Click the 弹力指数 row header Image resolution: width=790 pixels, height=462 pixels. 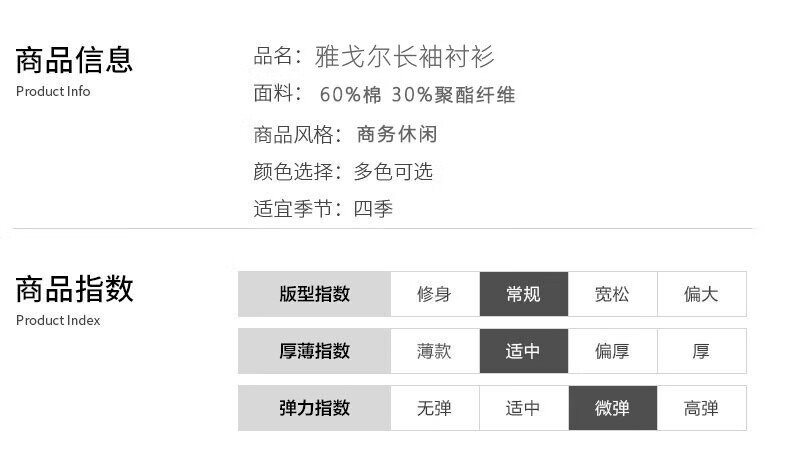(314, 408)
